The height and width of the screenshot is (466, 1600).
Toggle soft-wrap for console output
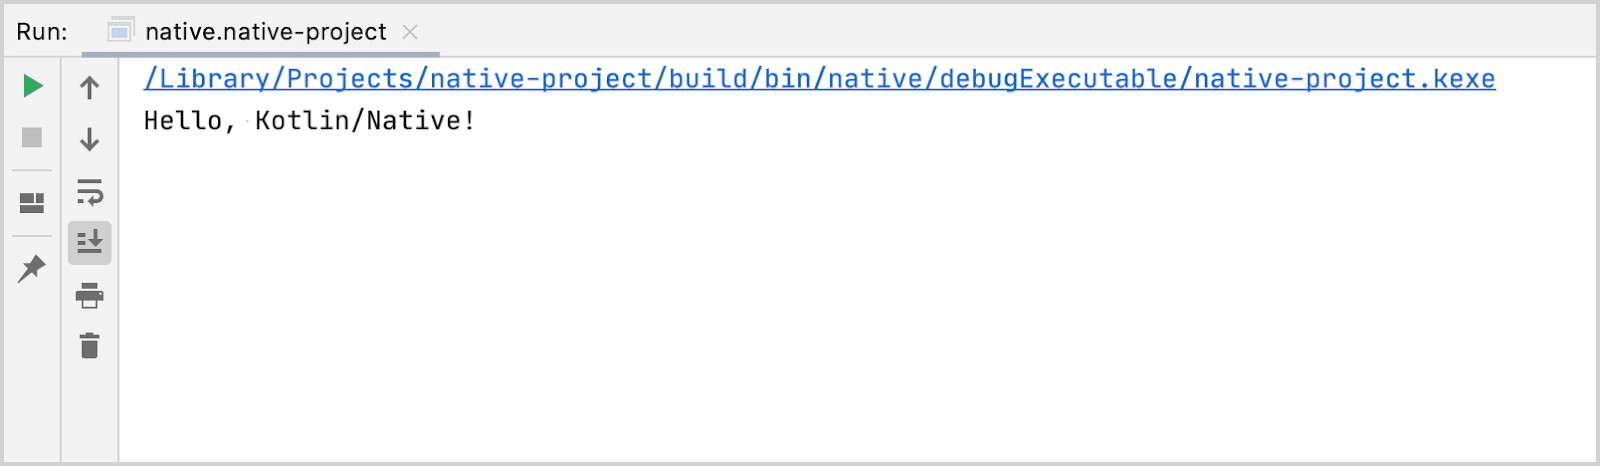pyautogui.click(x=89, y=191)
